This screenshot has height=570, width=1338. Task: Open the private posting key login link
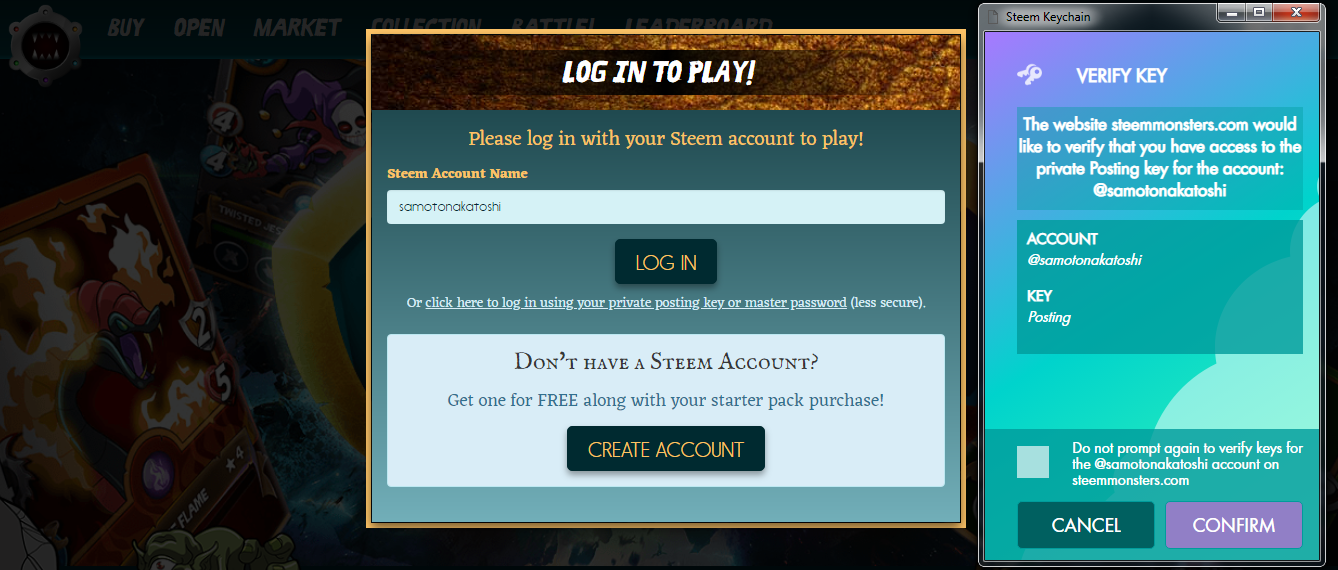(x=636, y=302)
